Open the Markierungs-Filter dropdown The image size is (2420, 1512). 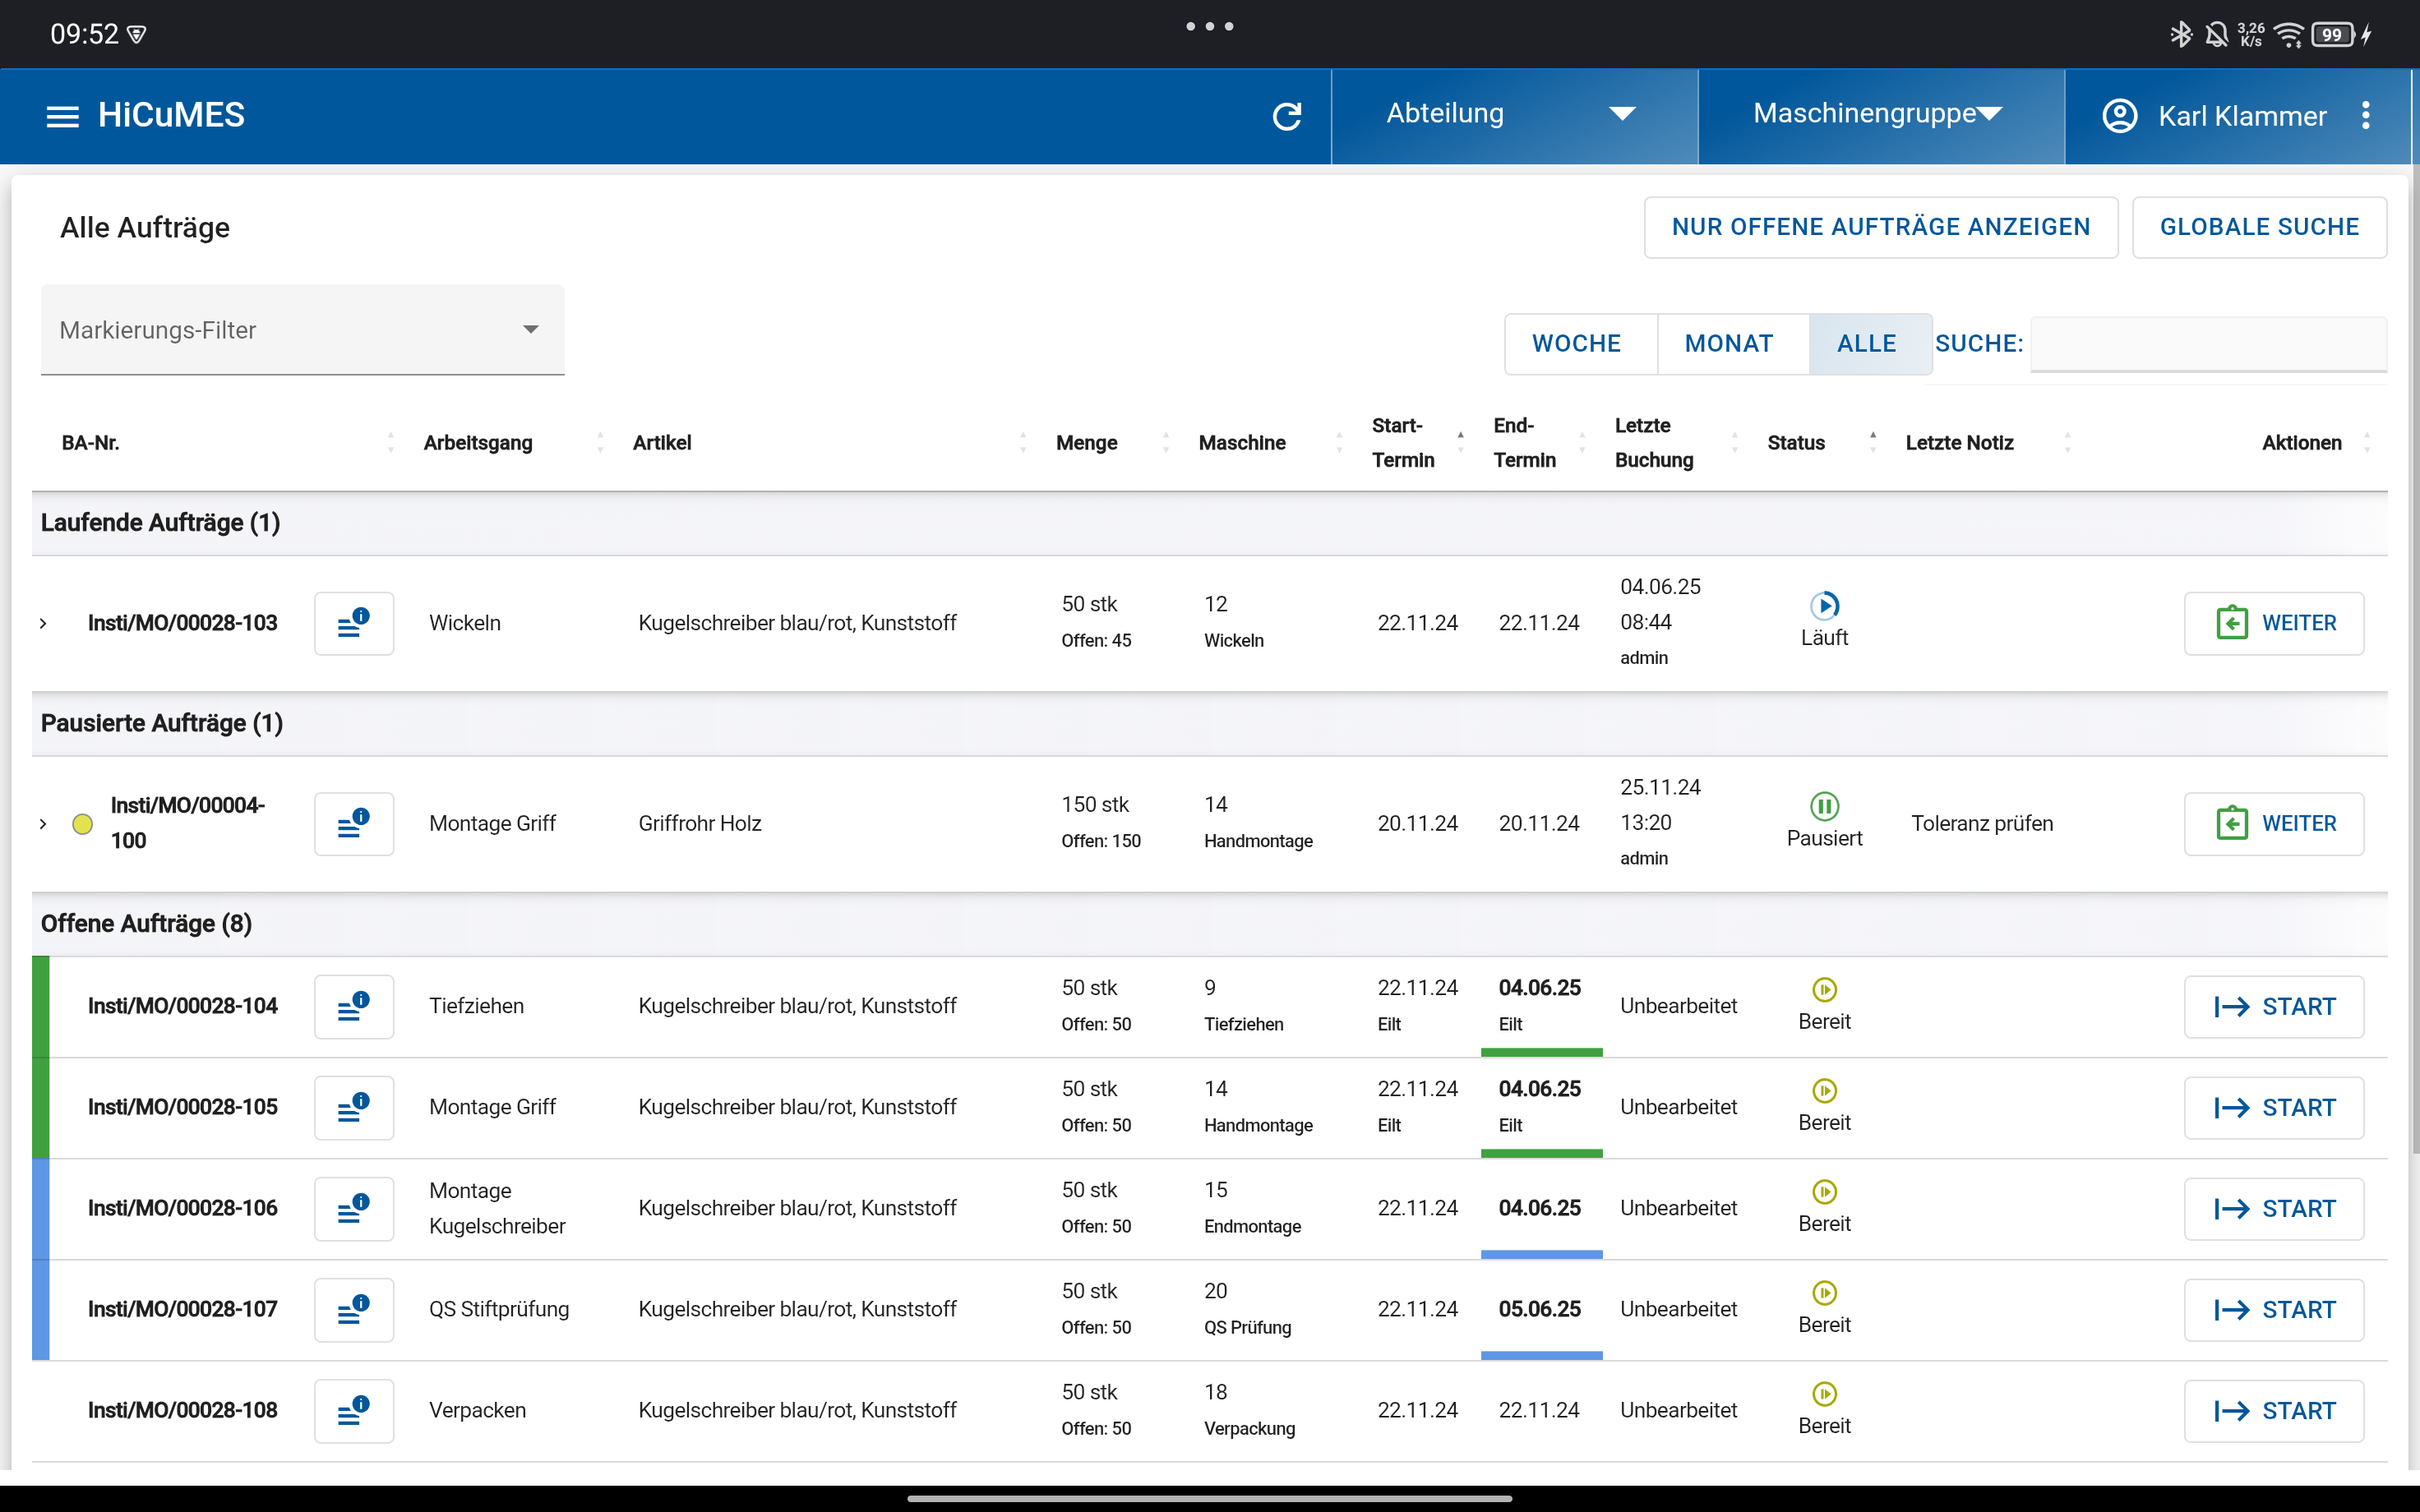(x=302, y=330)
